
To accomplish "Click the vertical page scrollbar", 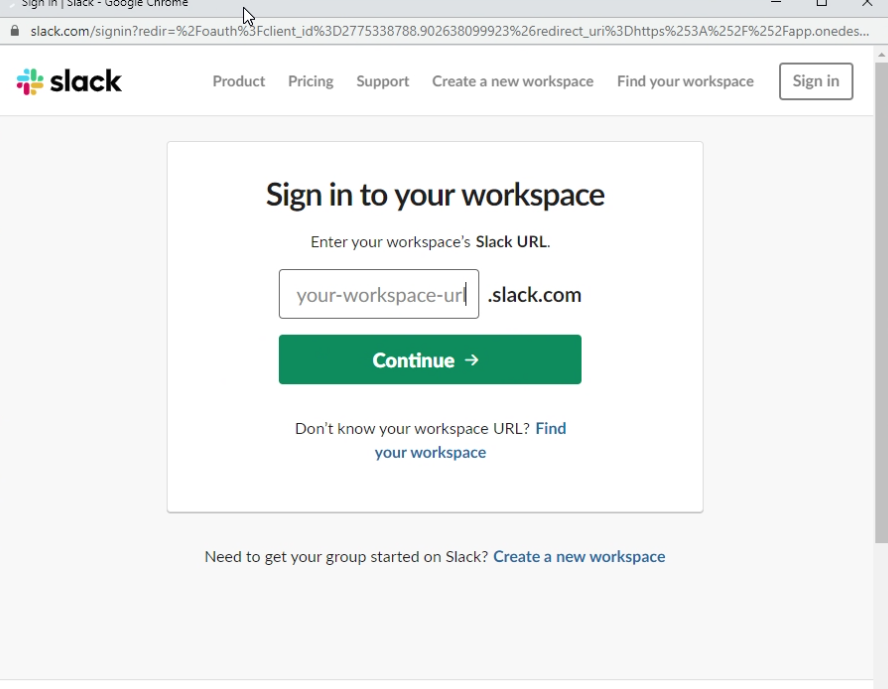I will pyautogui.click(x=881, y=300).
